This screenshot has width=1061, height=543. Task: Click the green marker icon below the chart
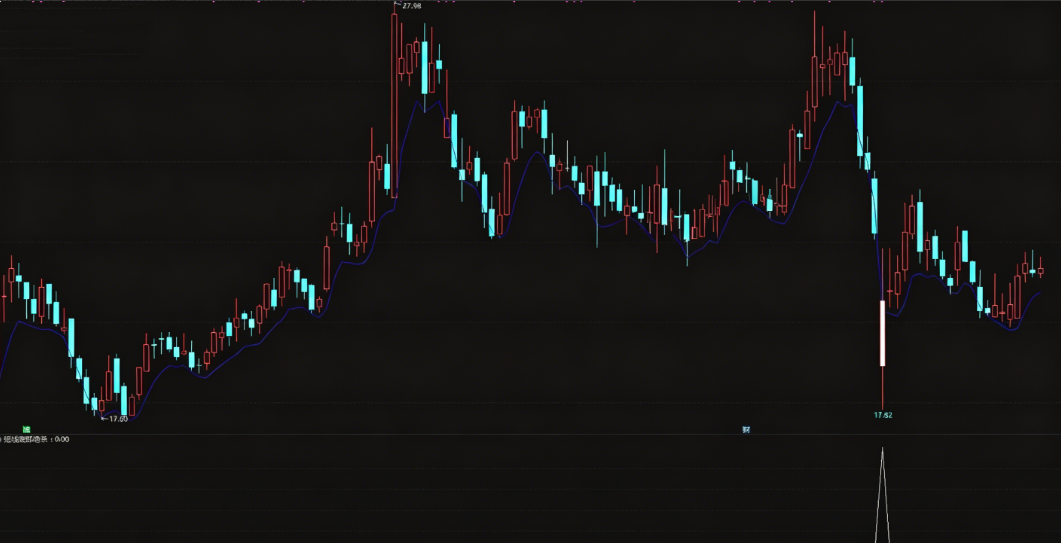pos(26,429)
